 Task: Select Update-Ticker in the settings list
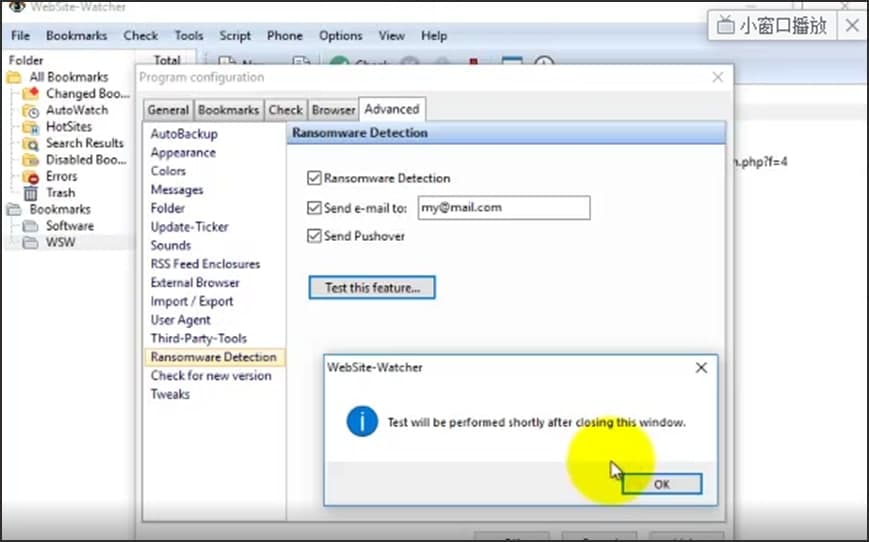click(x=189, y=227)
